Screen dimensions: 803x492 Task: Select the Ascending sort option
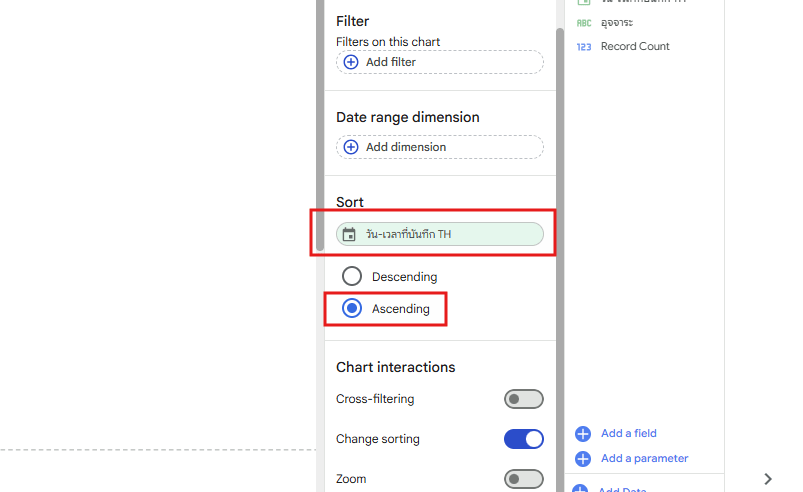point(352,309)
